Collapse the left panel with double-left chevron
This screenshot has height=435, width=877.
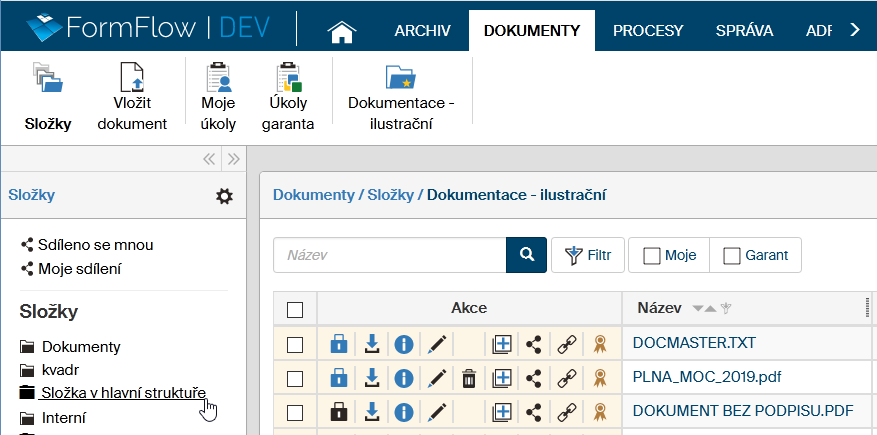(209, 158)
